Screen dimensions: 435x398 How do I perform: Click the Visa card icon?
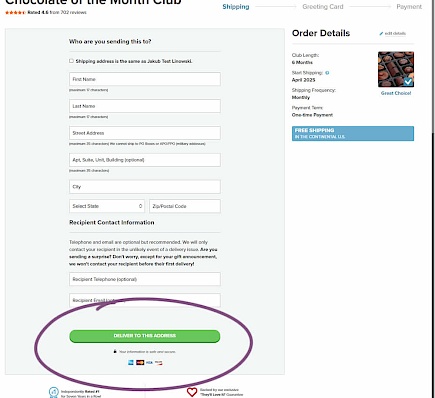[x=149, y=362]
